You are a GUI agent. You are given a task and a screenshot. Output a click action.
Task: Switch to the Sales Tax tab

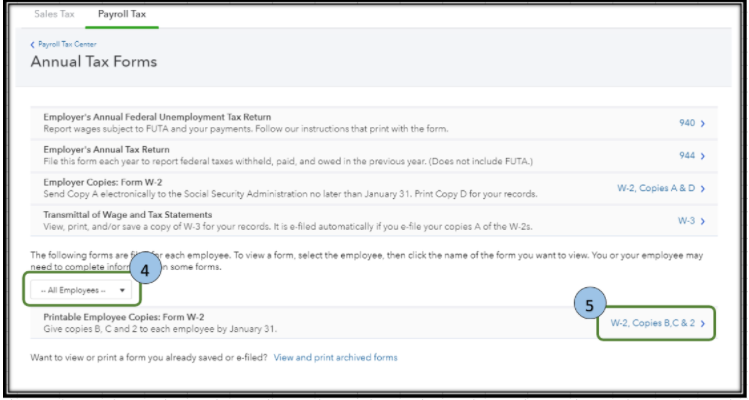[x=53, y=15]
